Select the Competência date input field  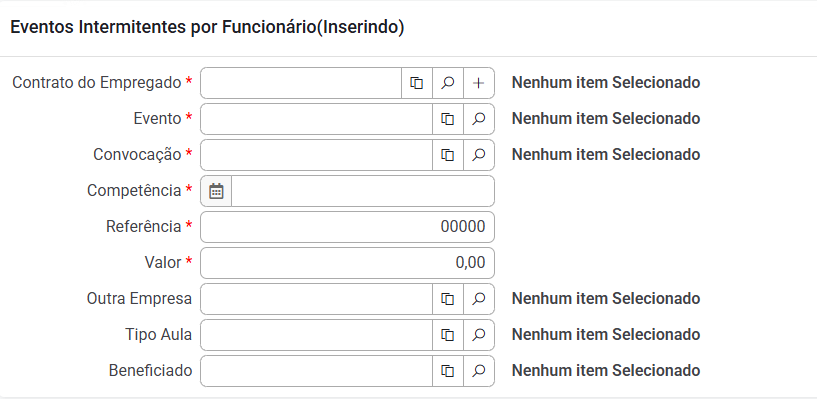coord(363,191)
